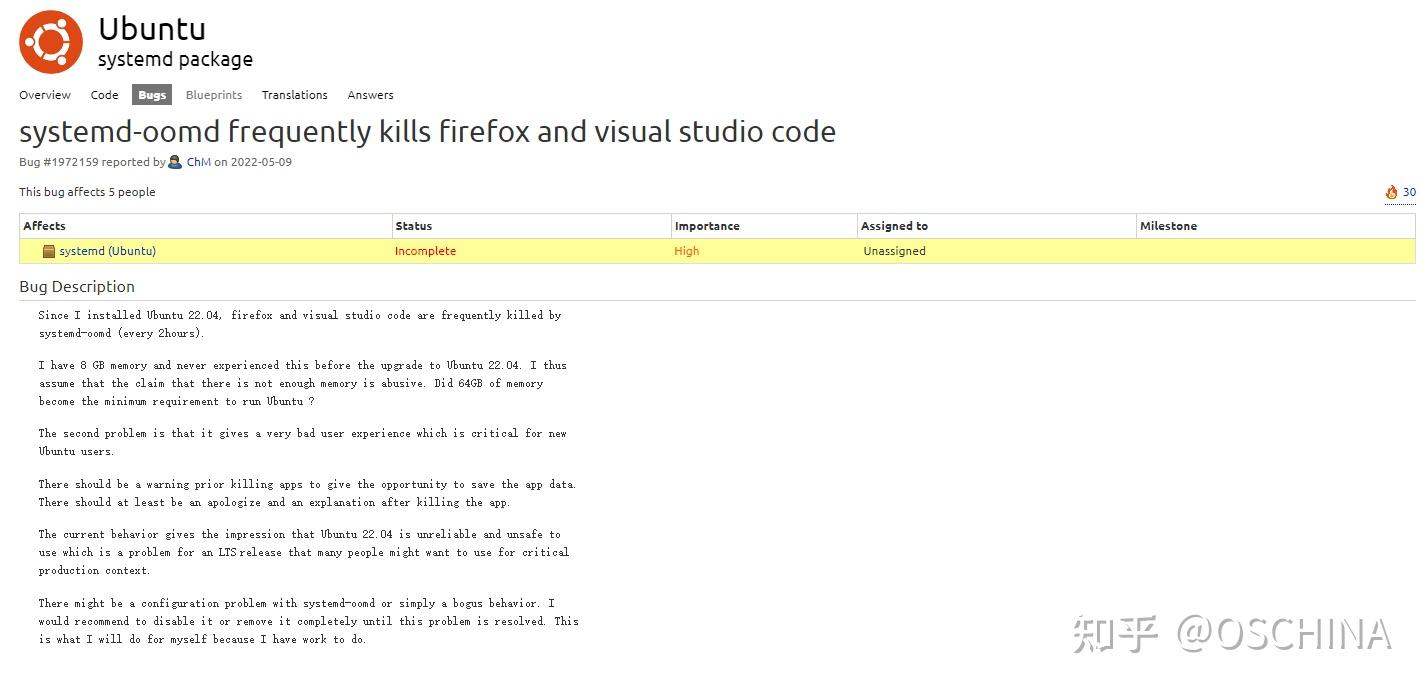Go to the Blueprints tab

pyautogui.click(x=214, y=95)
